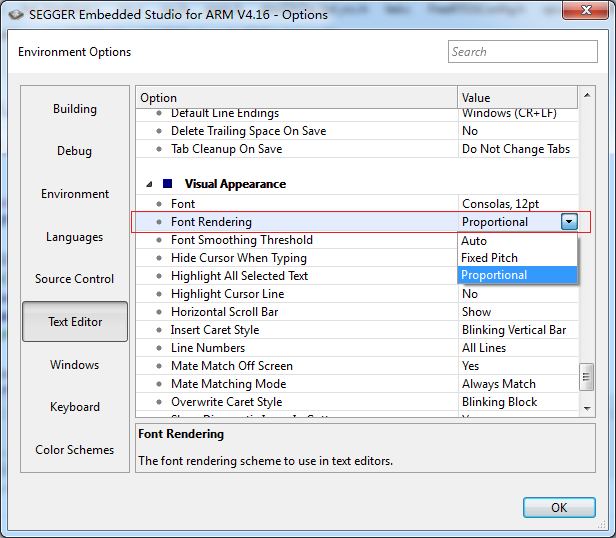Choose Proportional in the dropdown list
Screen dimensions: 616x538
[x=517, y=275]
